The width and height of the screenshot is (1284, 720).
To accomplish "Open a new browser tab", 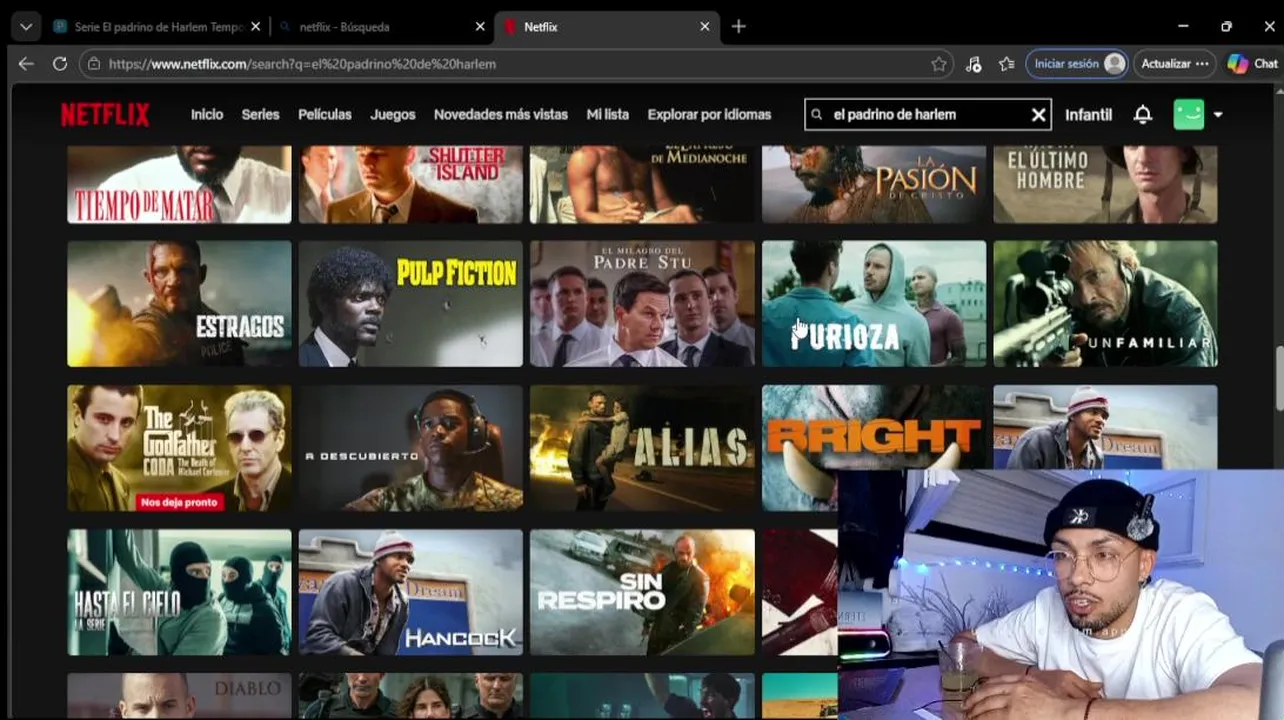I will 738,27.
